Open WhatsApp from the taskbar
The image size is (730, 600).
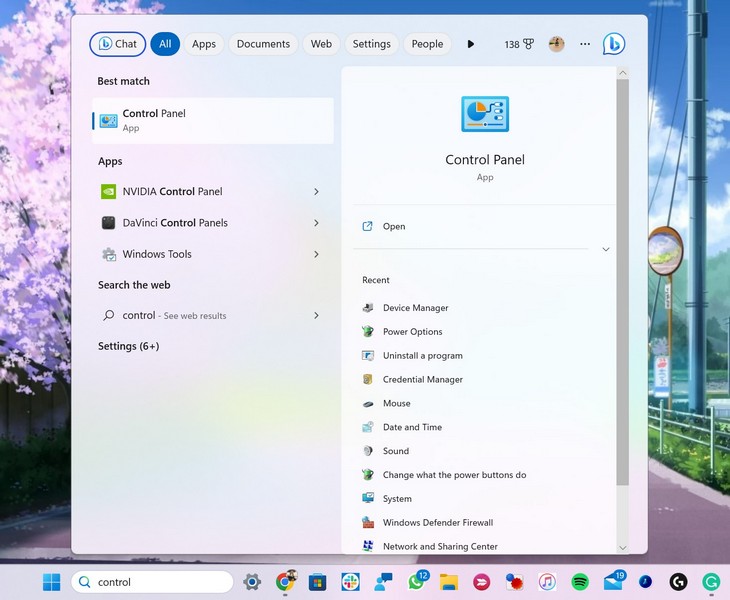[x=417, y=582]
